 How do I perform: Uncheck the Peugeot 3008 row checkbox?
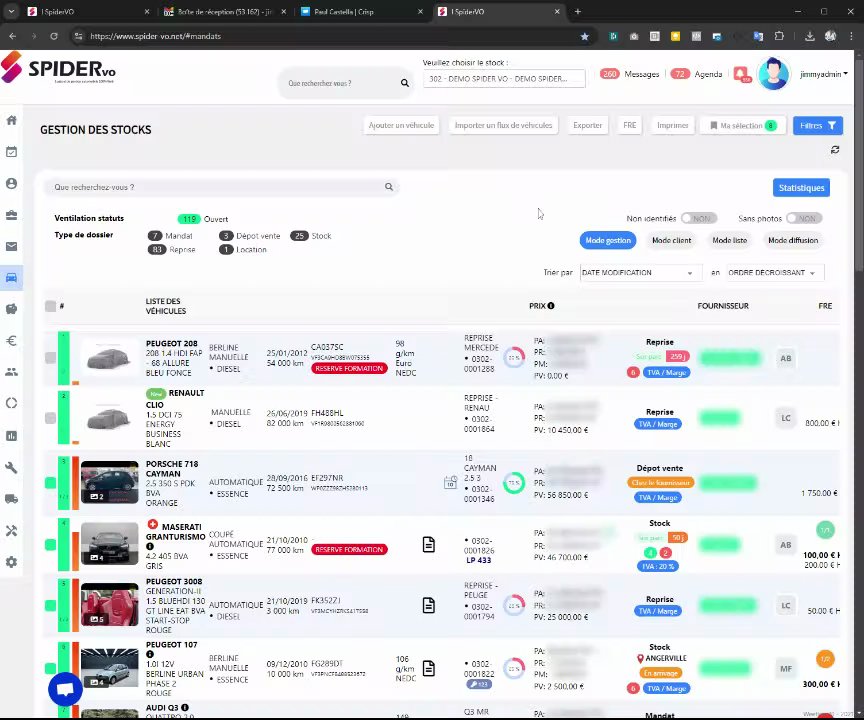click(50, 605)
